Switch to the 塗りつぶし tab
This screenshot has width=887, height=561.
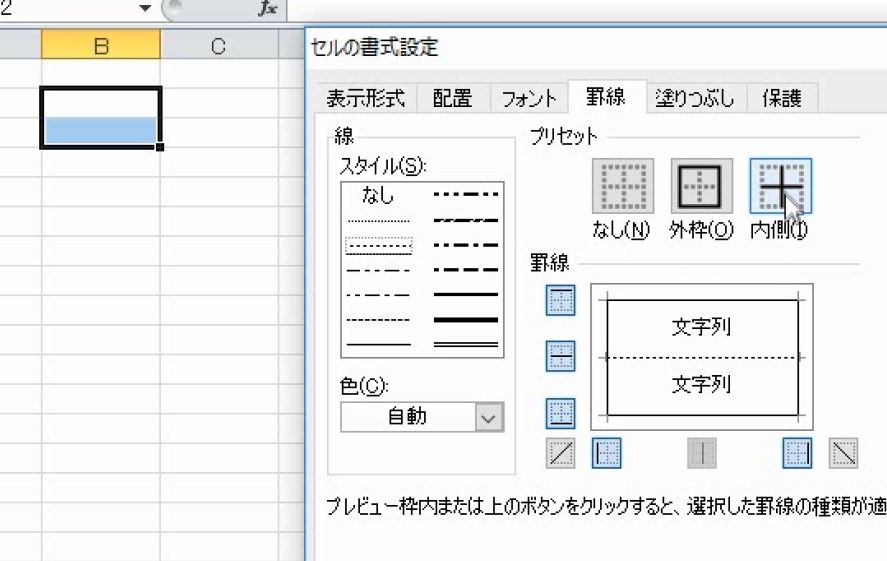click(696, 98)
